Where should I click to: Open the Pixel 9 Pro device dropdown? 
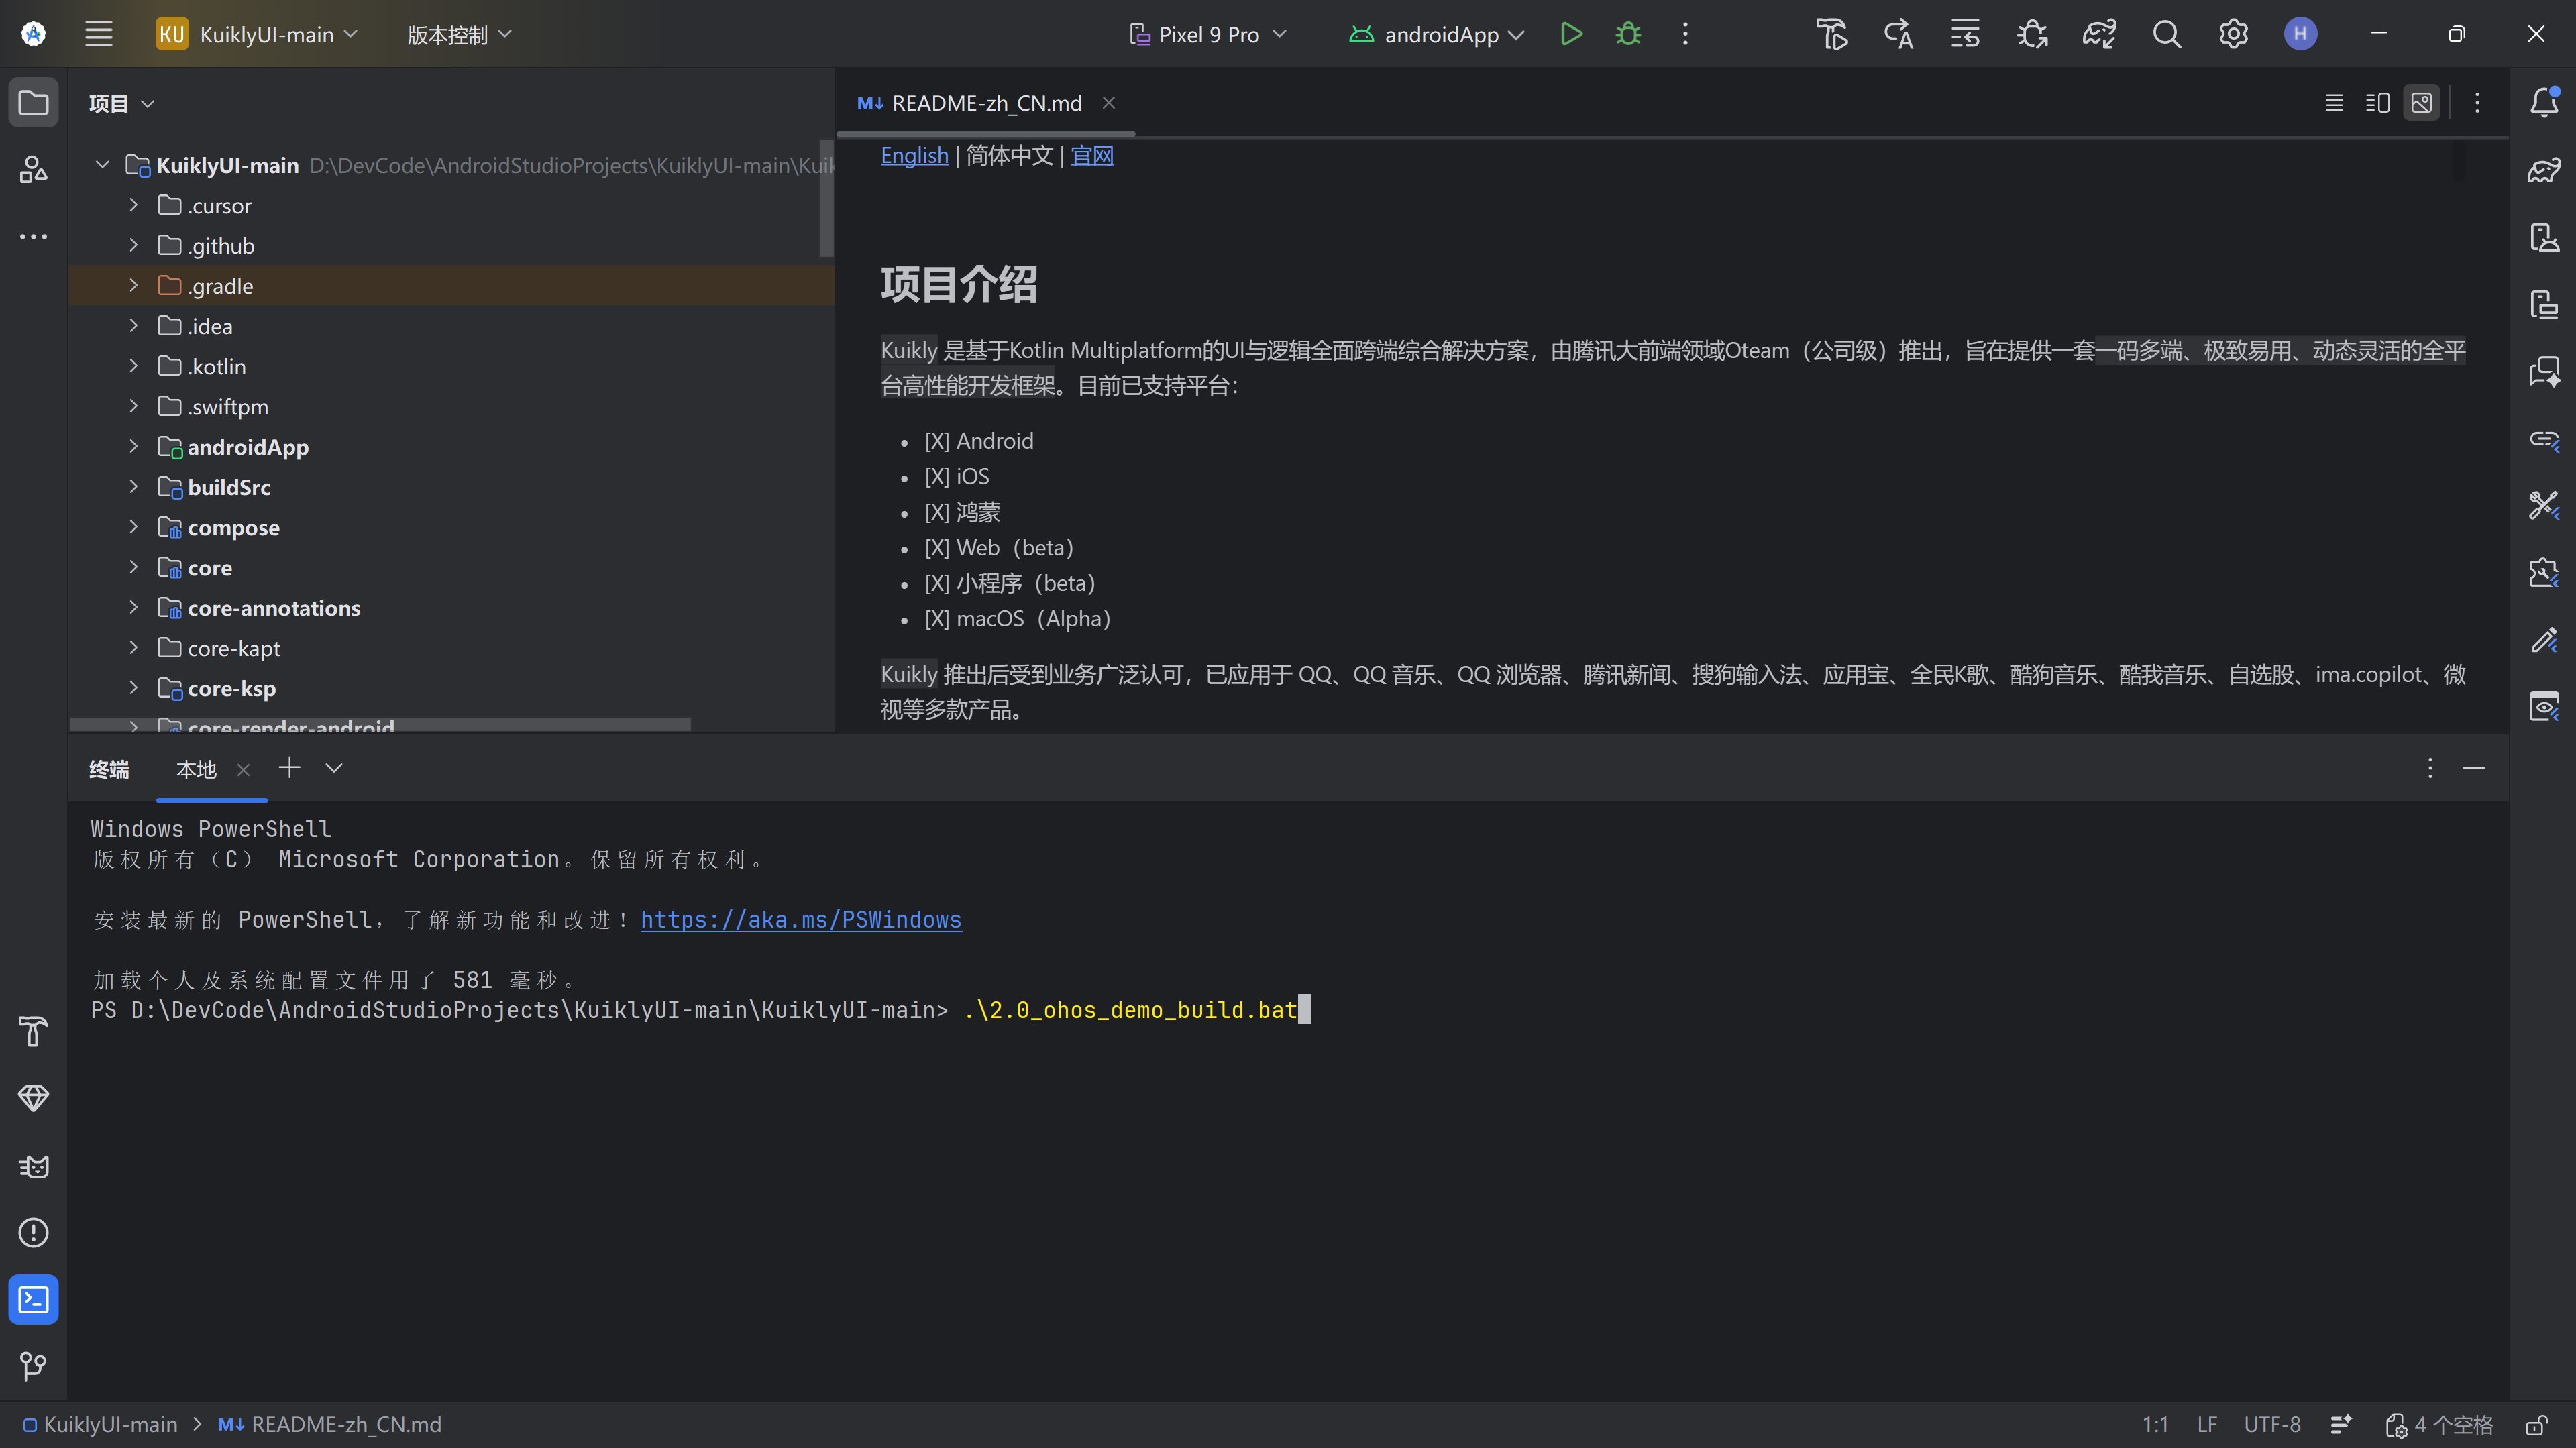click(1208, 34)
